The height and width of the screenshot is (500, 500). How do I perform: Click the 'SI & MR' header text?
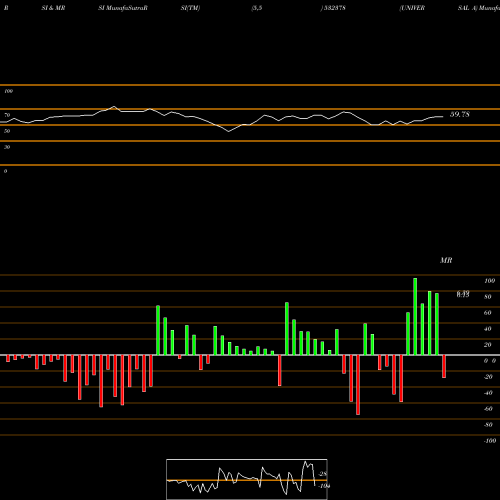pos(53,8)
